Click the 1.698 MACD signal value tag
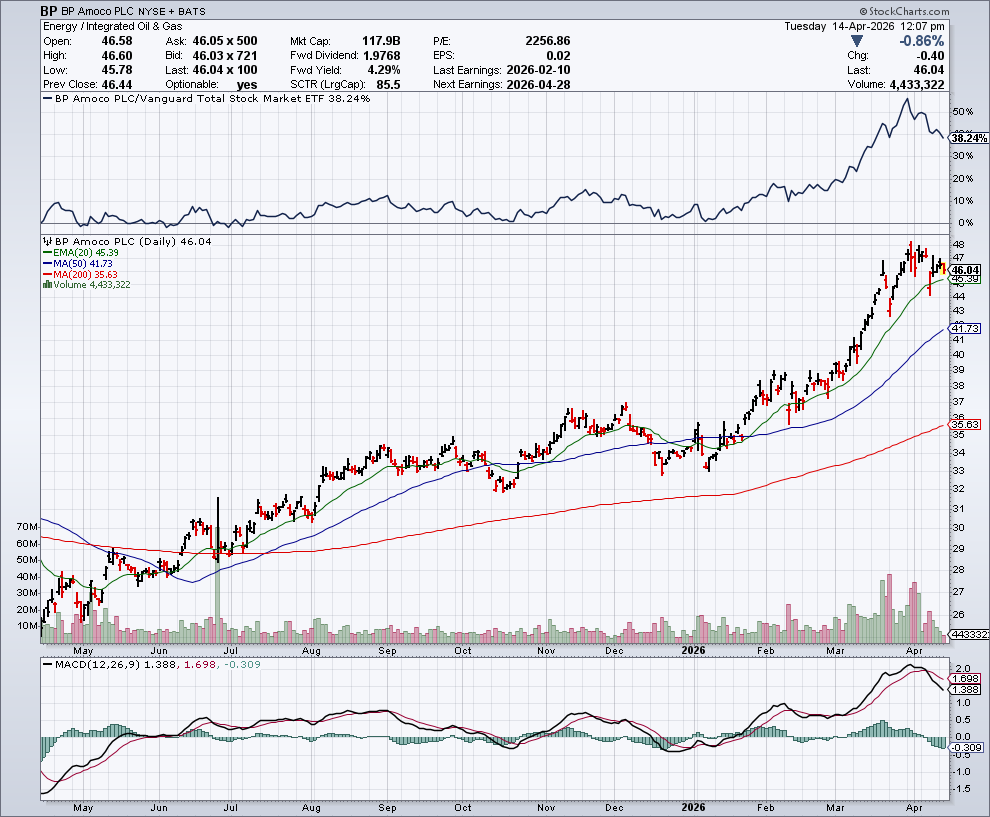990x817 pixels. [965, 677]
